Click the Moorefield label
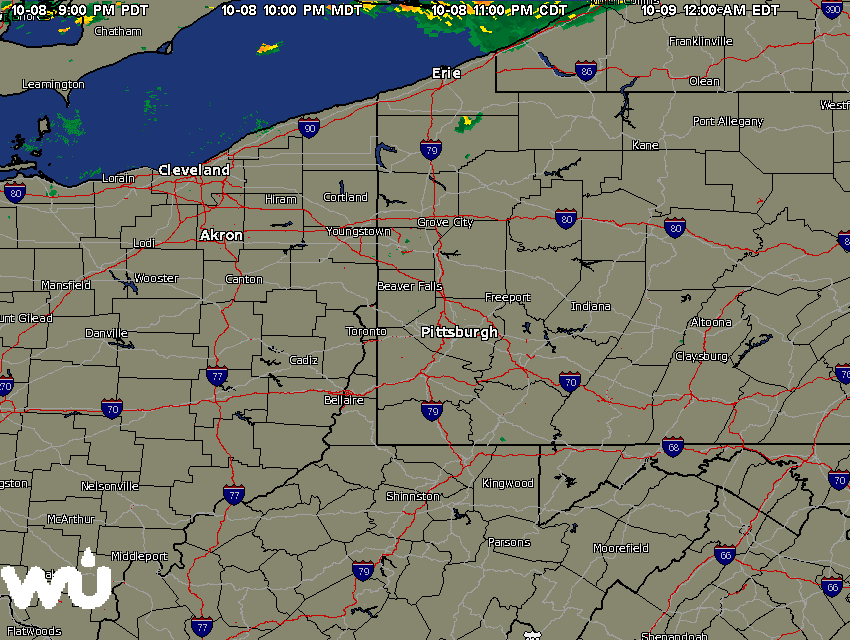 621,548
